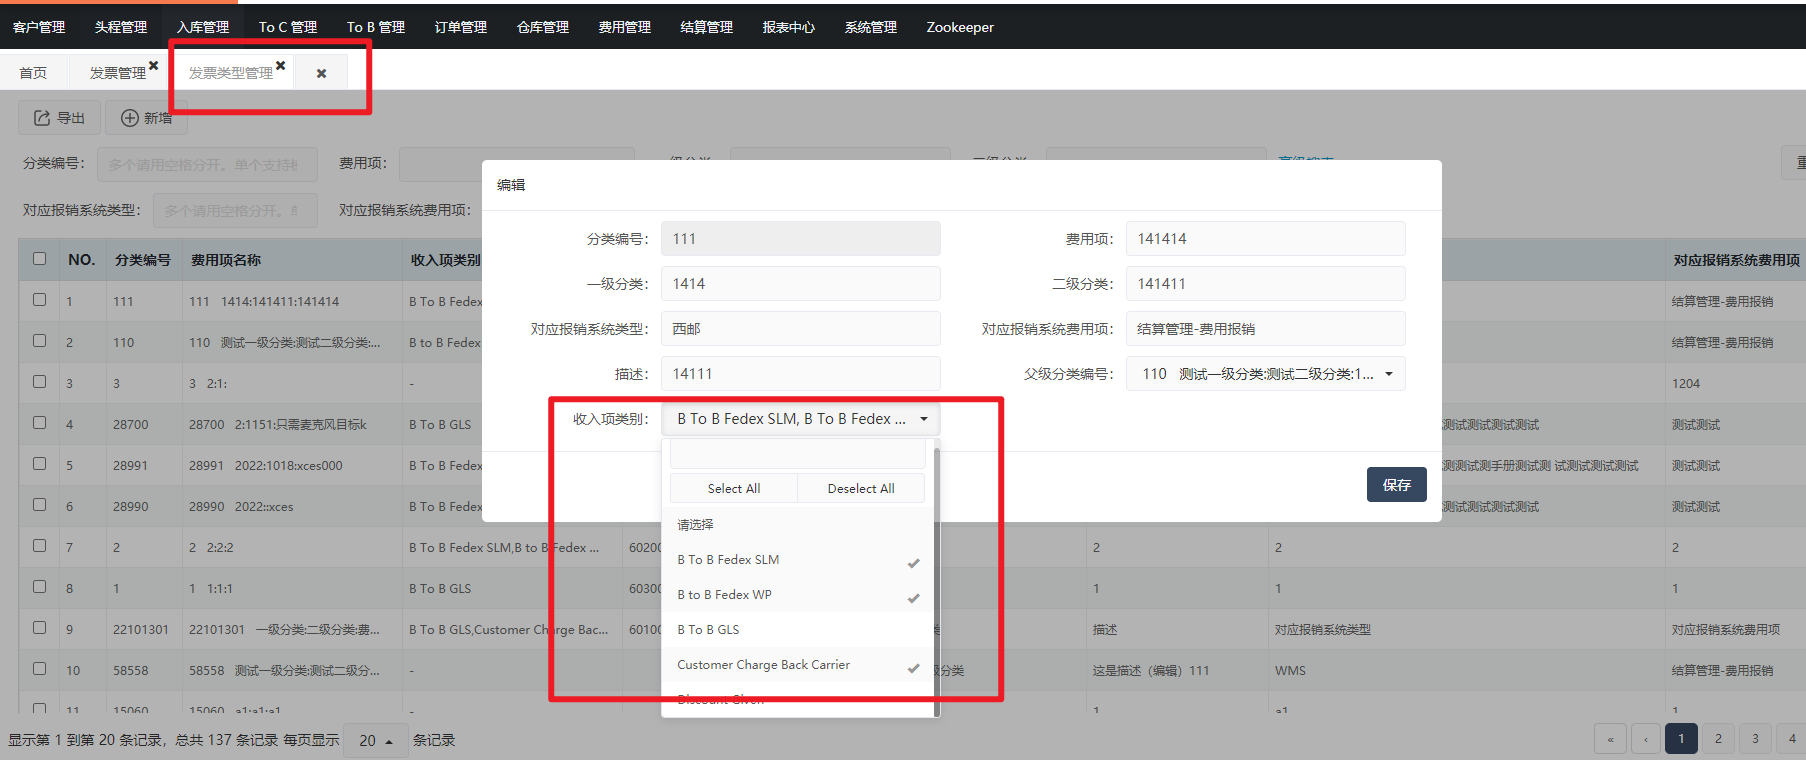This screenshot has height=760, width=1806.
Task: Click the 对应报销系统类型 field showing 西邮
Action: [x=800, y=329]
